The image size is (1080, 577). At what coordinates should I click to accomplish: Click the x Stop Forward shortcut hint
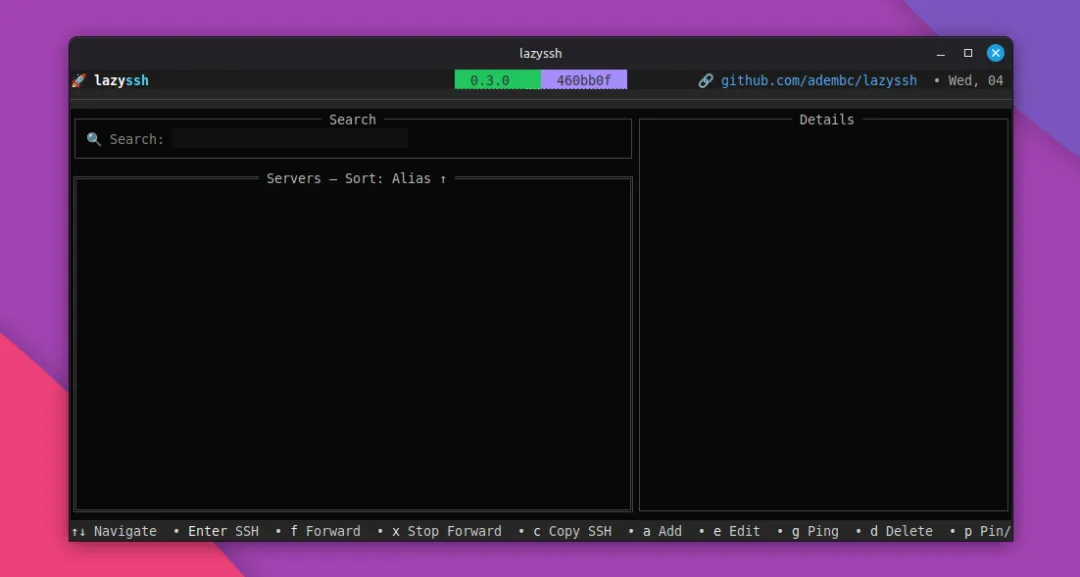[447, 531]
